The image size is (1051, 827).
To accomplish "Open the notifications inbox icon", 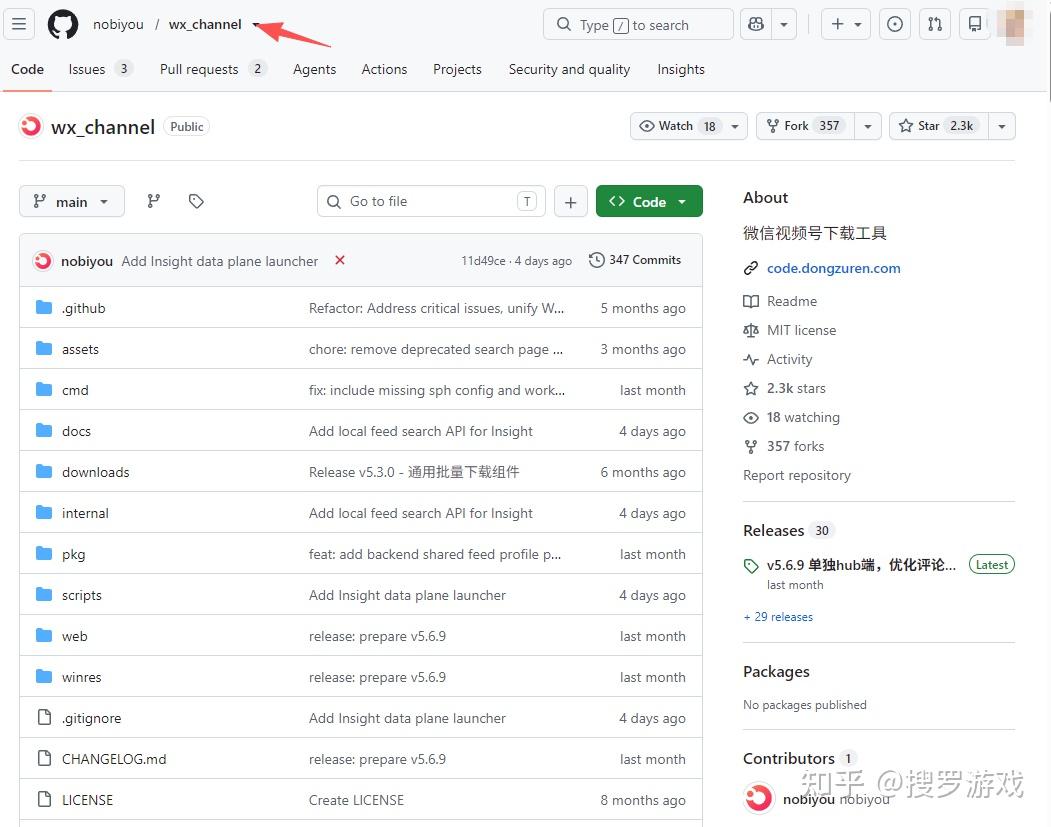I will pos(975,25).
